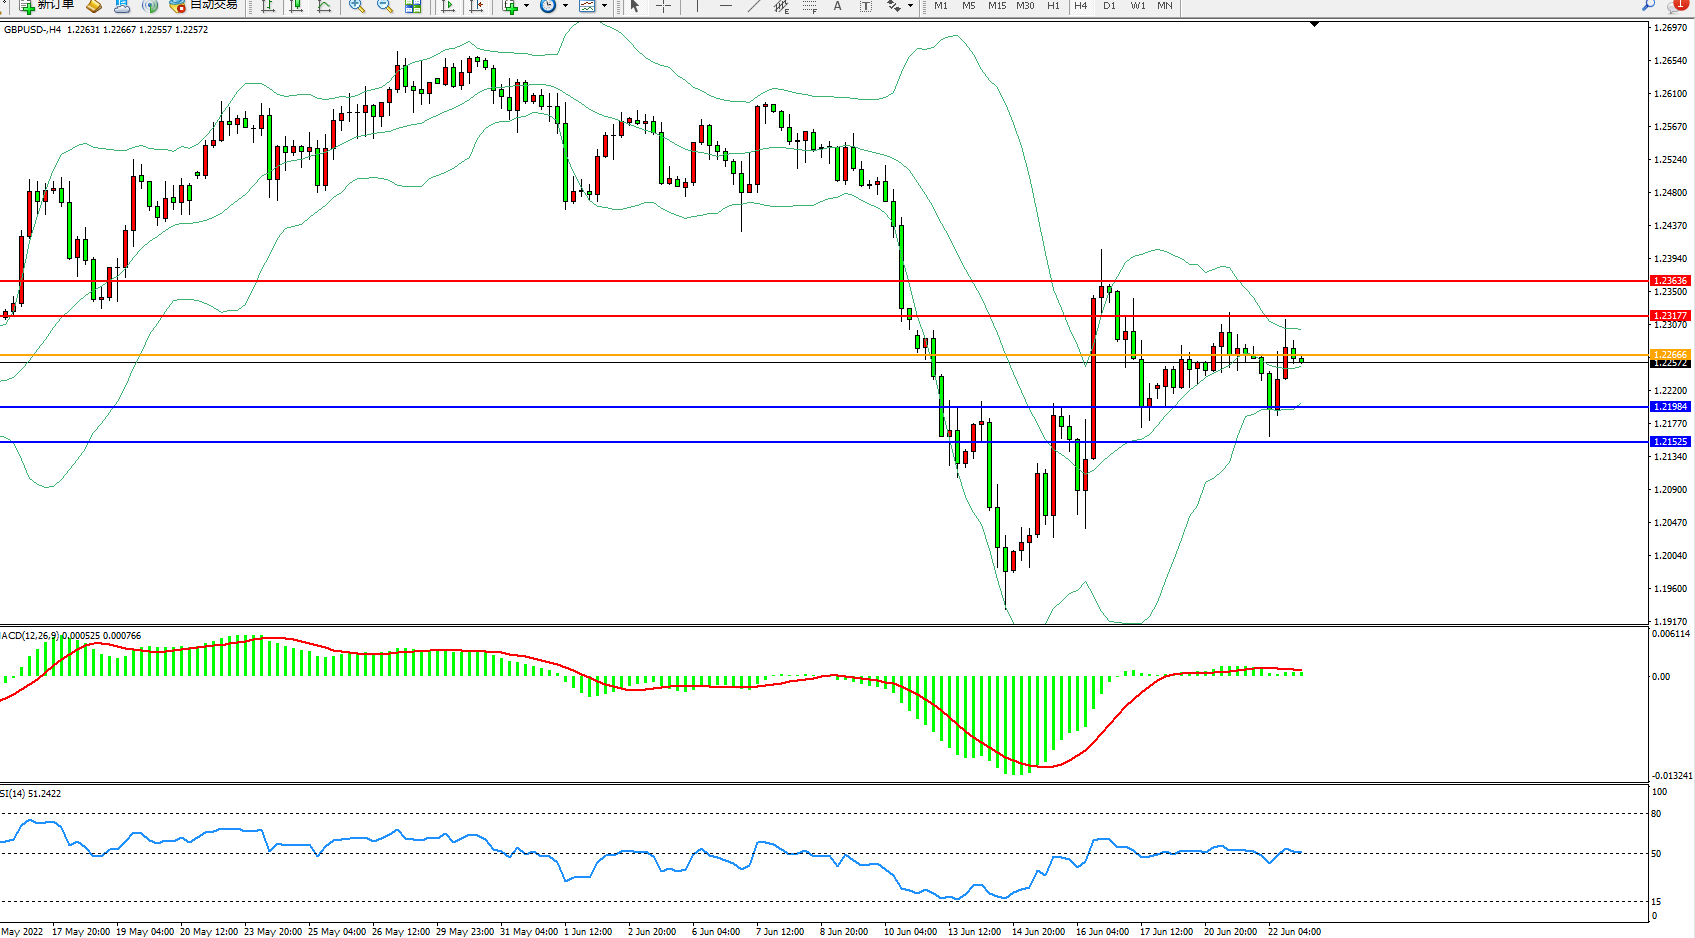This screenshot has width=1695, height=938.
Task: Click the chart shift triangle marker
Action: 1314,24
